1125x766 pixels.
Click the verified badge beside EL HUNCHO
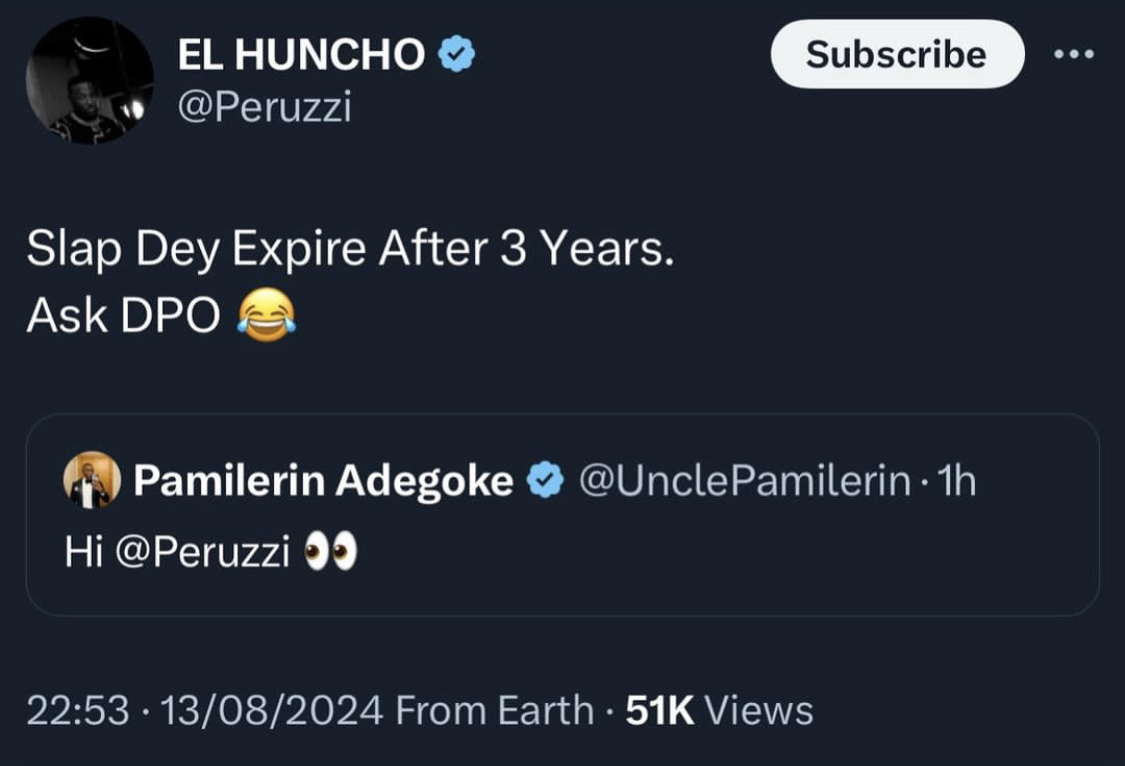coord(457,56)
